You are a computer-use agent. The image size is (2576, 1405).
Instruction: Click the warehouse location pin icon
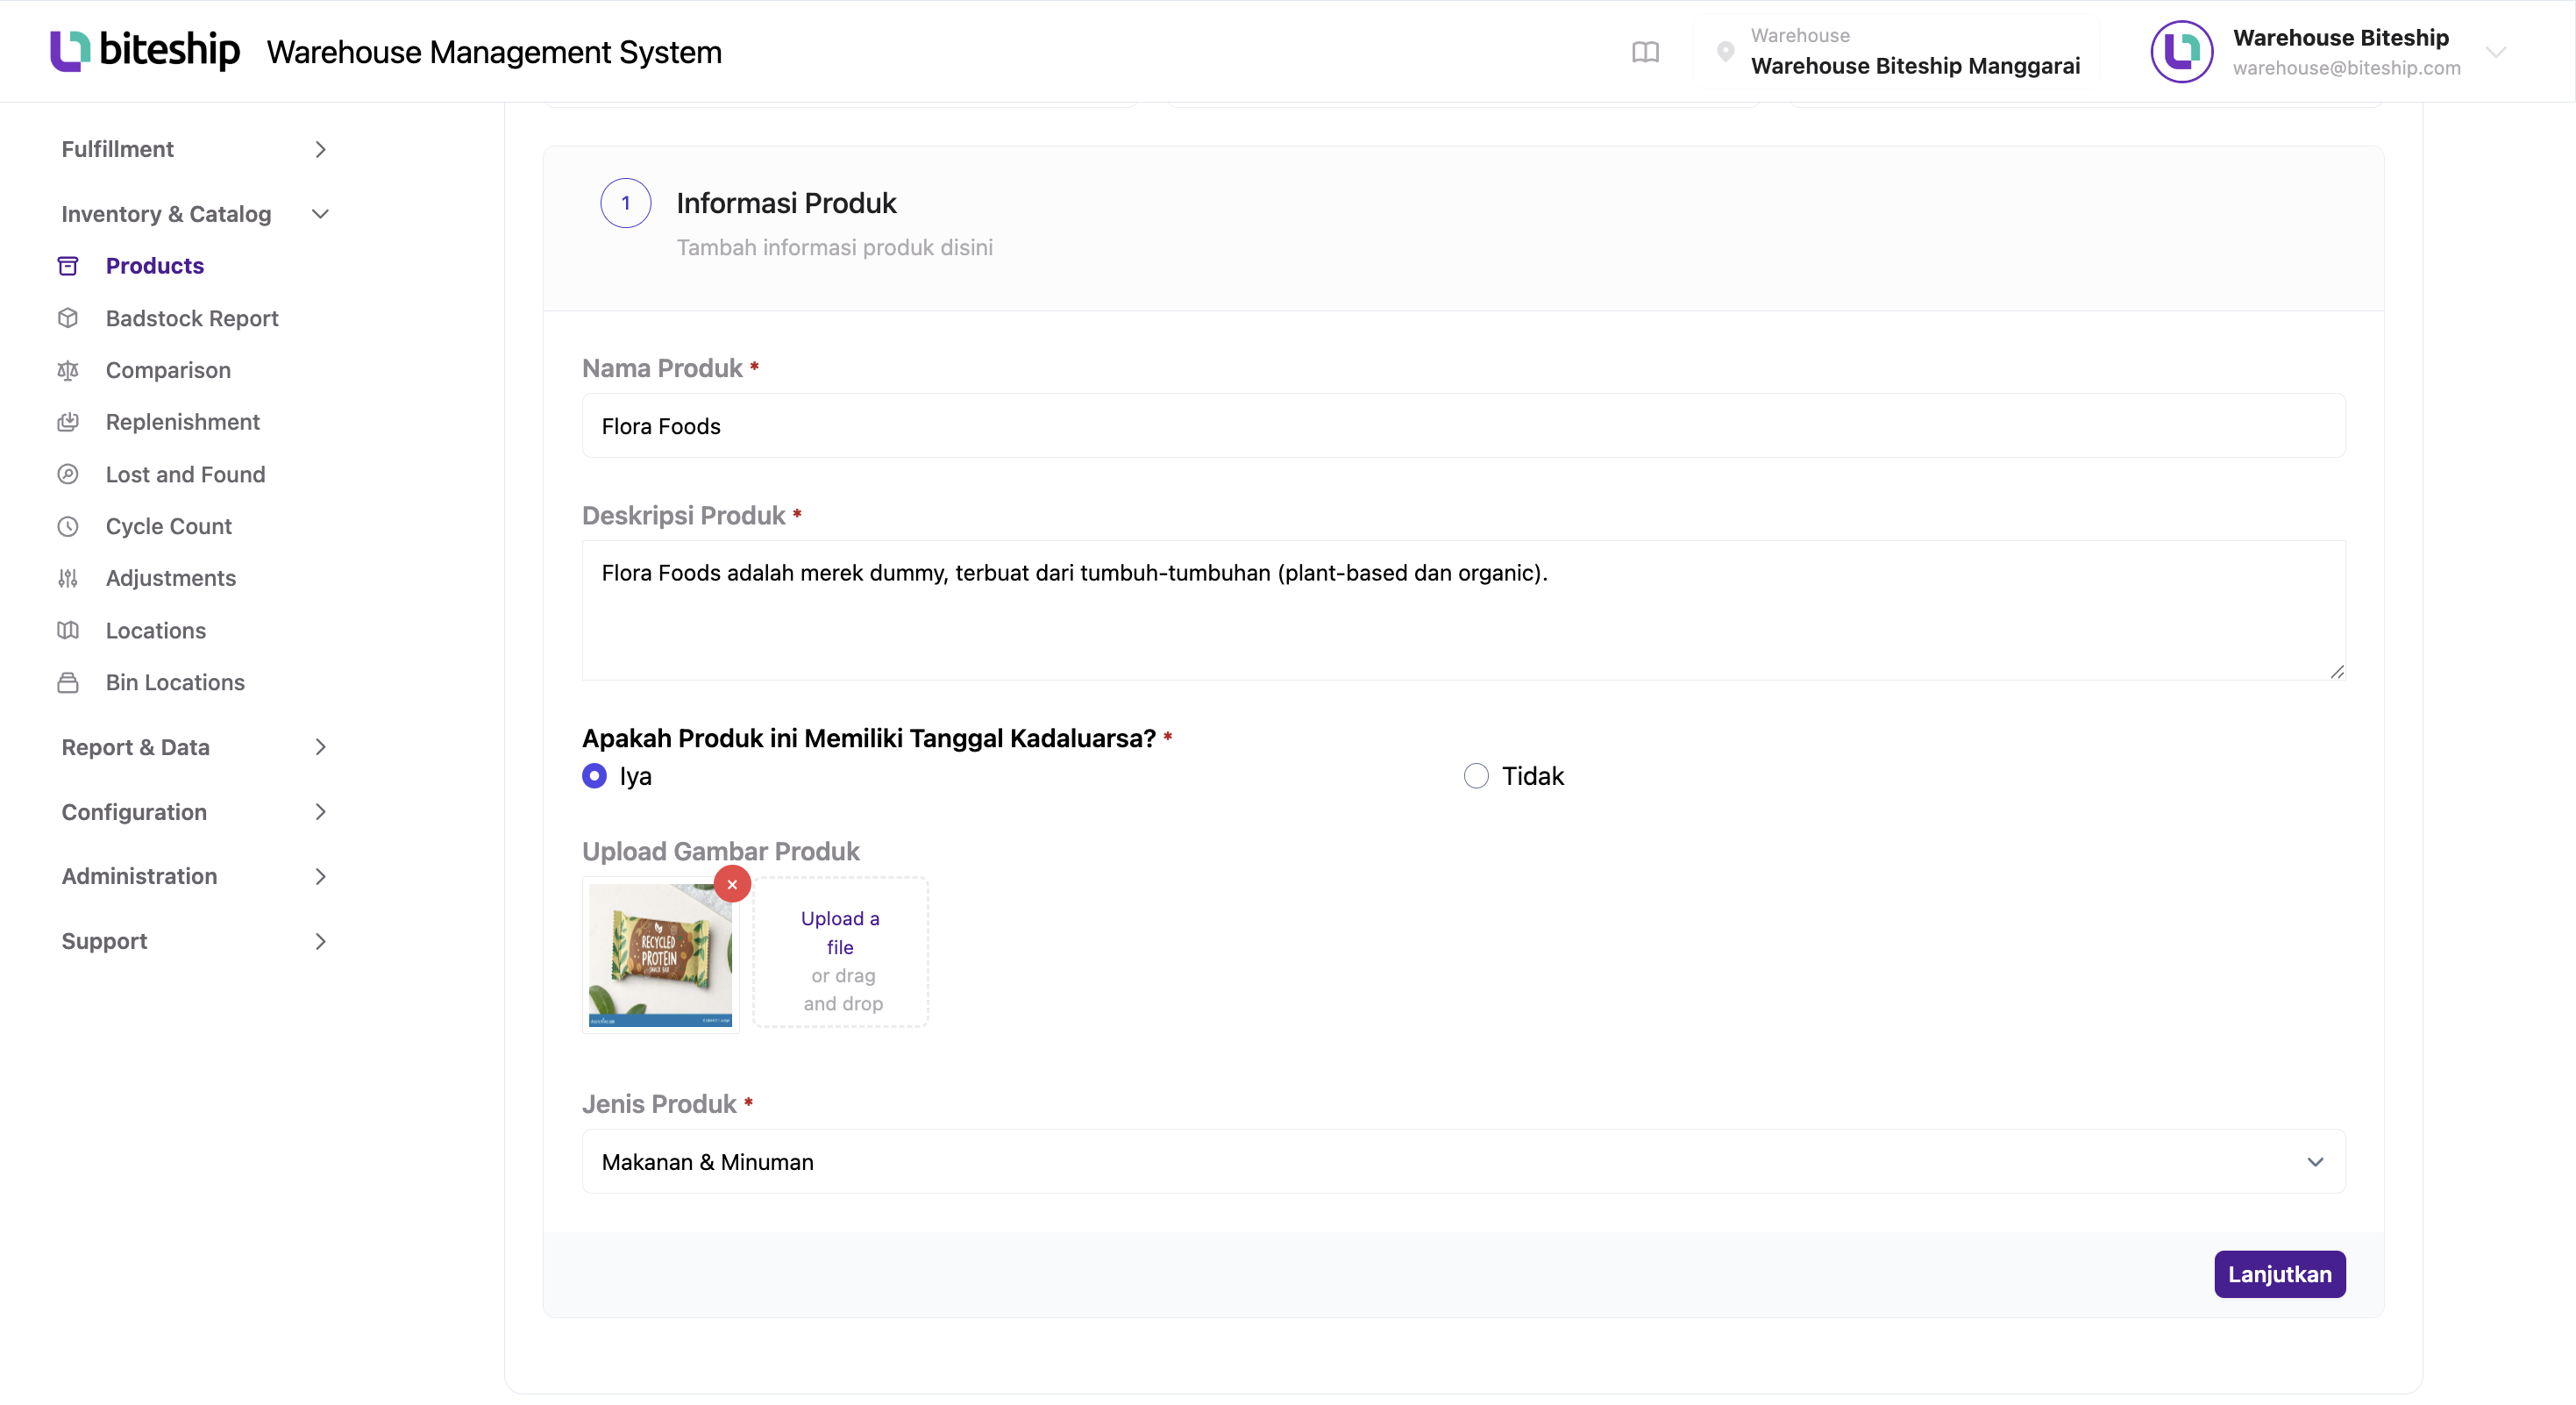pyautogui.click(x=1725, y=51)
